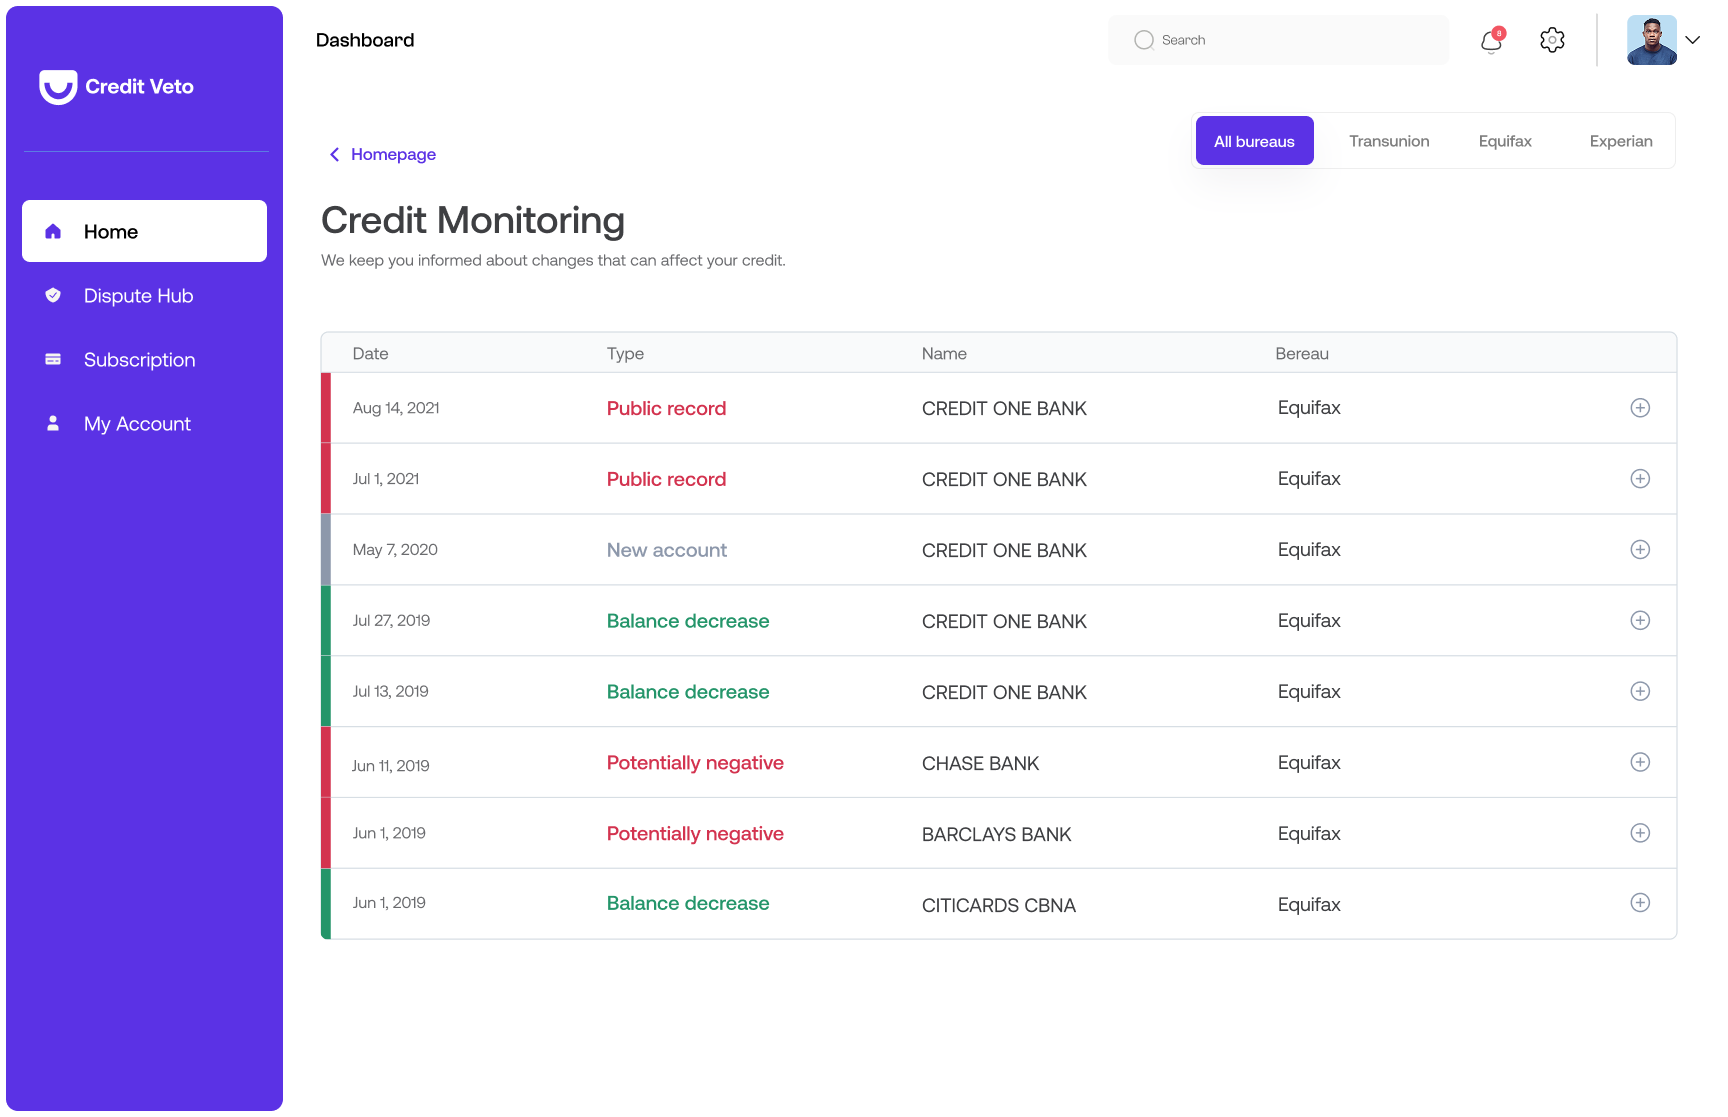Click the search magnifier icon
Image resolution: width=1728 pixels, height=1117 pixels.
coord(1144,40)
